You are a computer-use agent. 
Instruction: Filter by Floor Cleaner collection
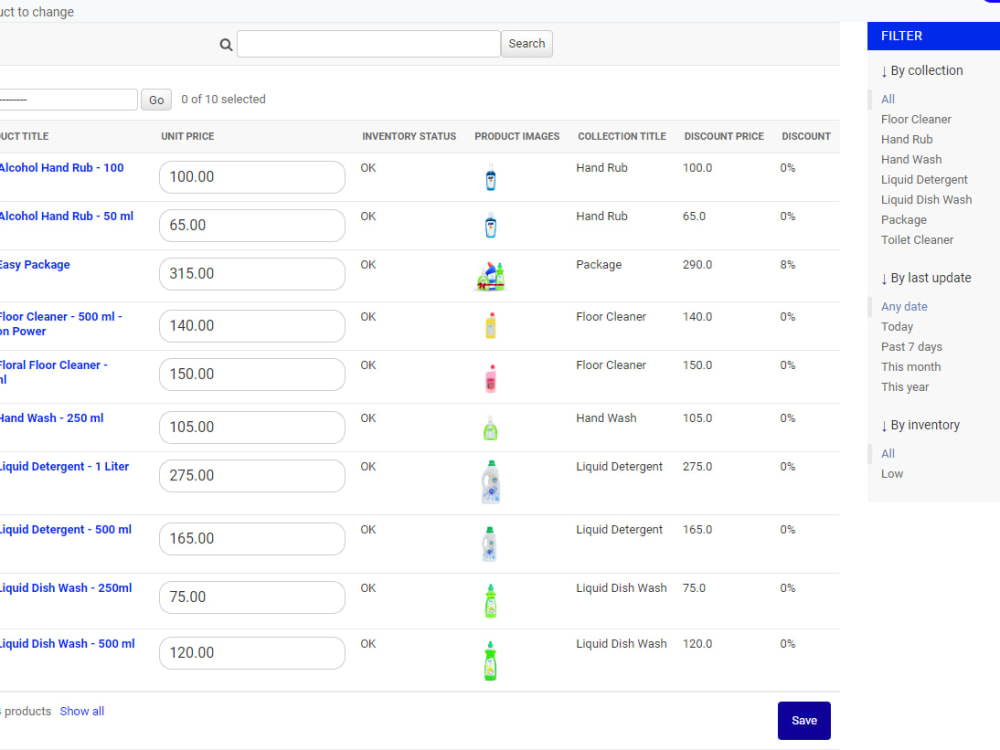pyautogui.click(x=916, y=119)
